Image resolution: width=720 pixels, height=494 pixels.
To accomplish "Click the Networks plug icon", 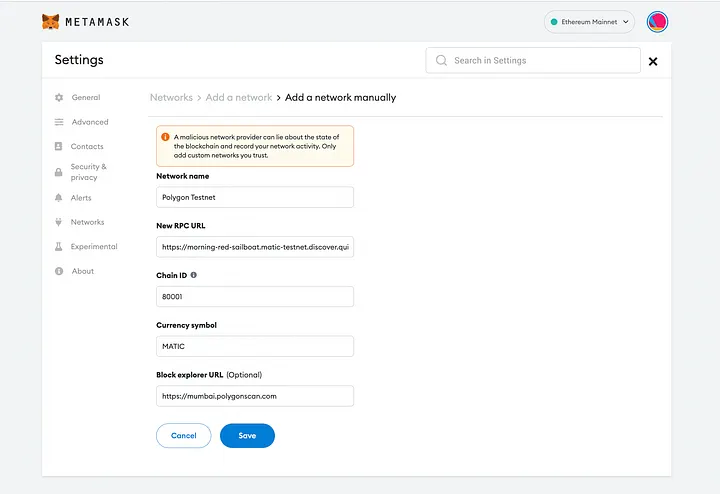I will (x=59, y=222).
